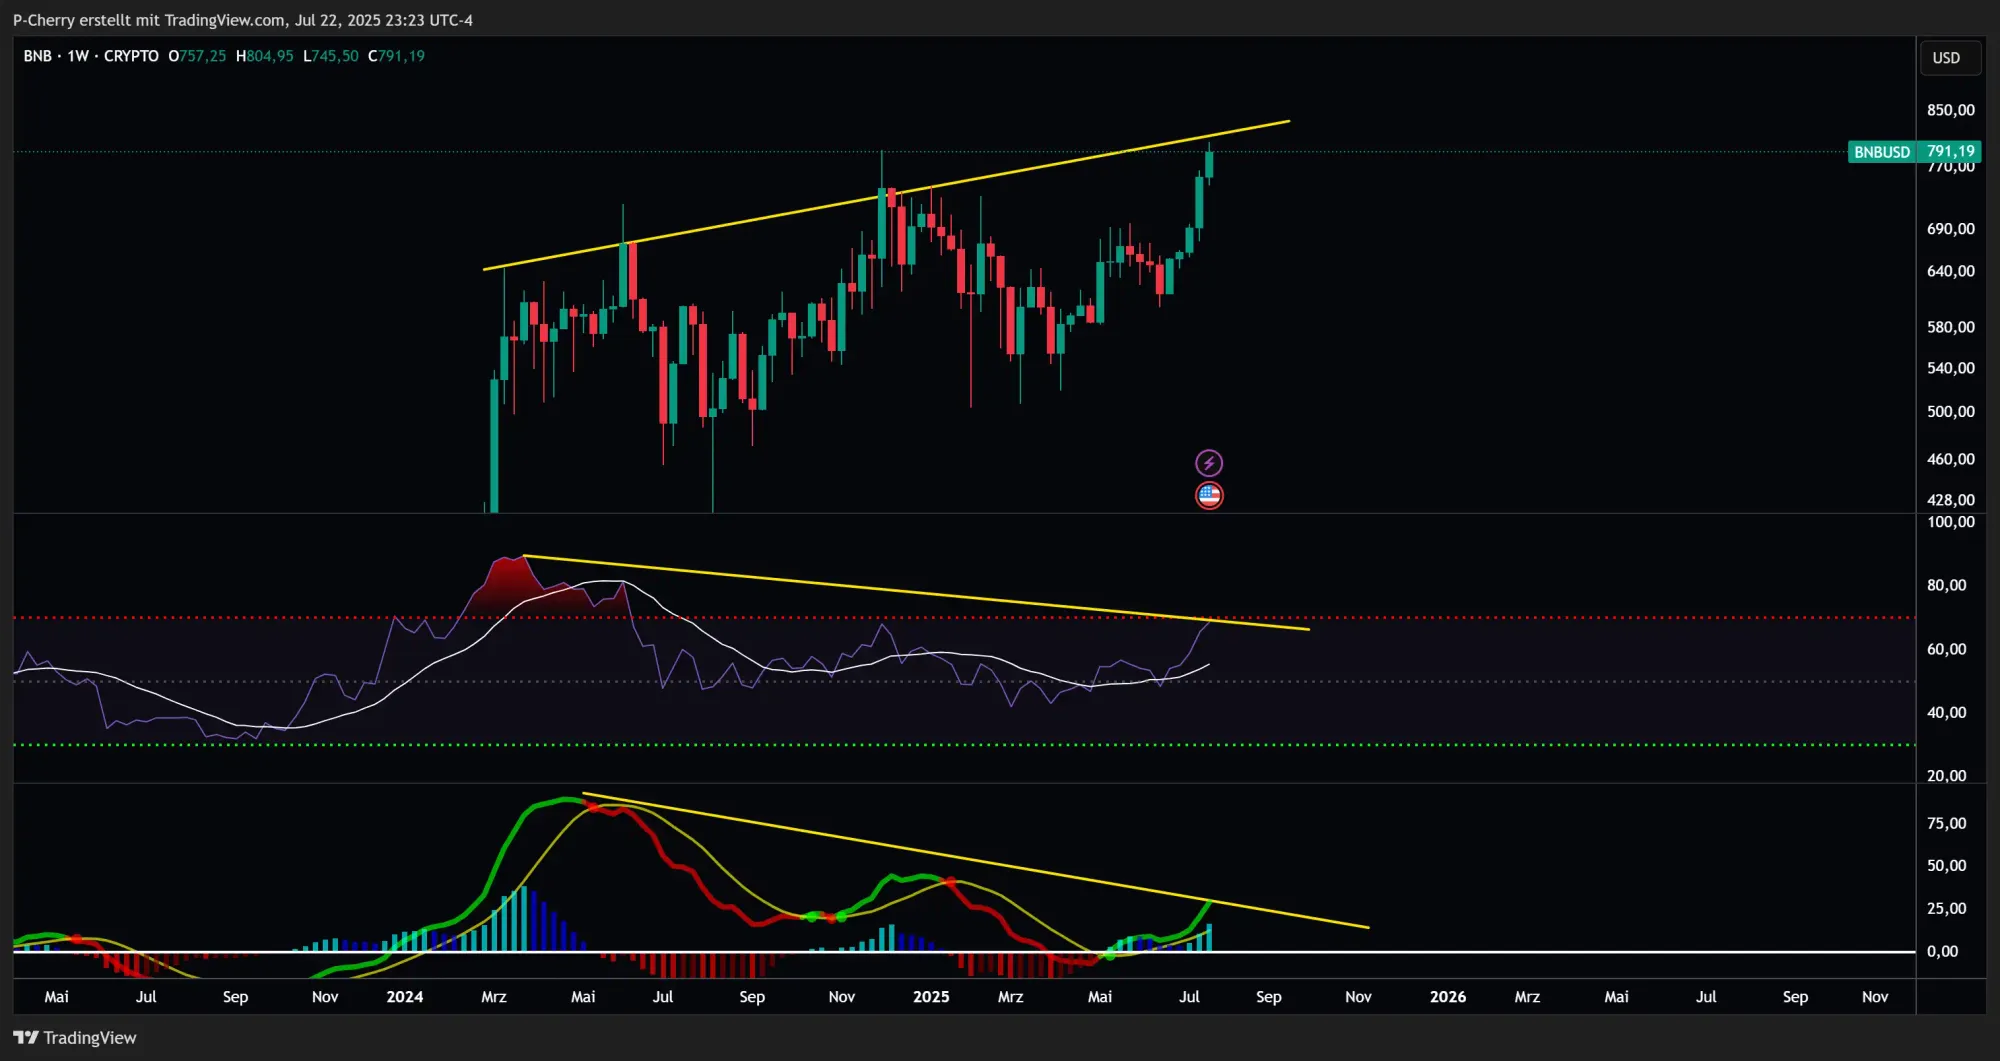Select the BNB symbol name in legend
The height and width of the screenshot is (1061, 2000).
[x=37, y=56]
